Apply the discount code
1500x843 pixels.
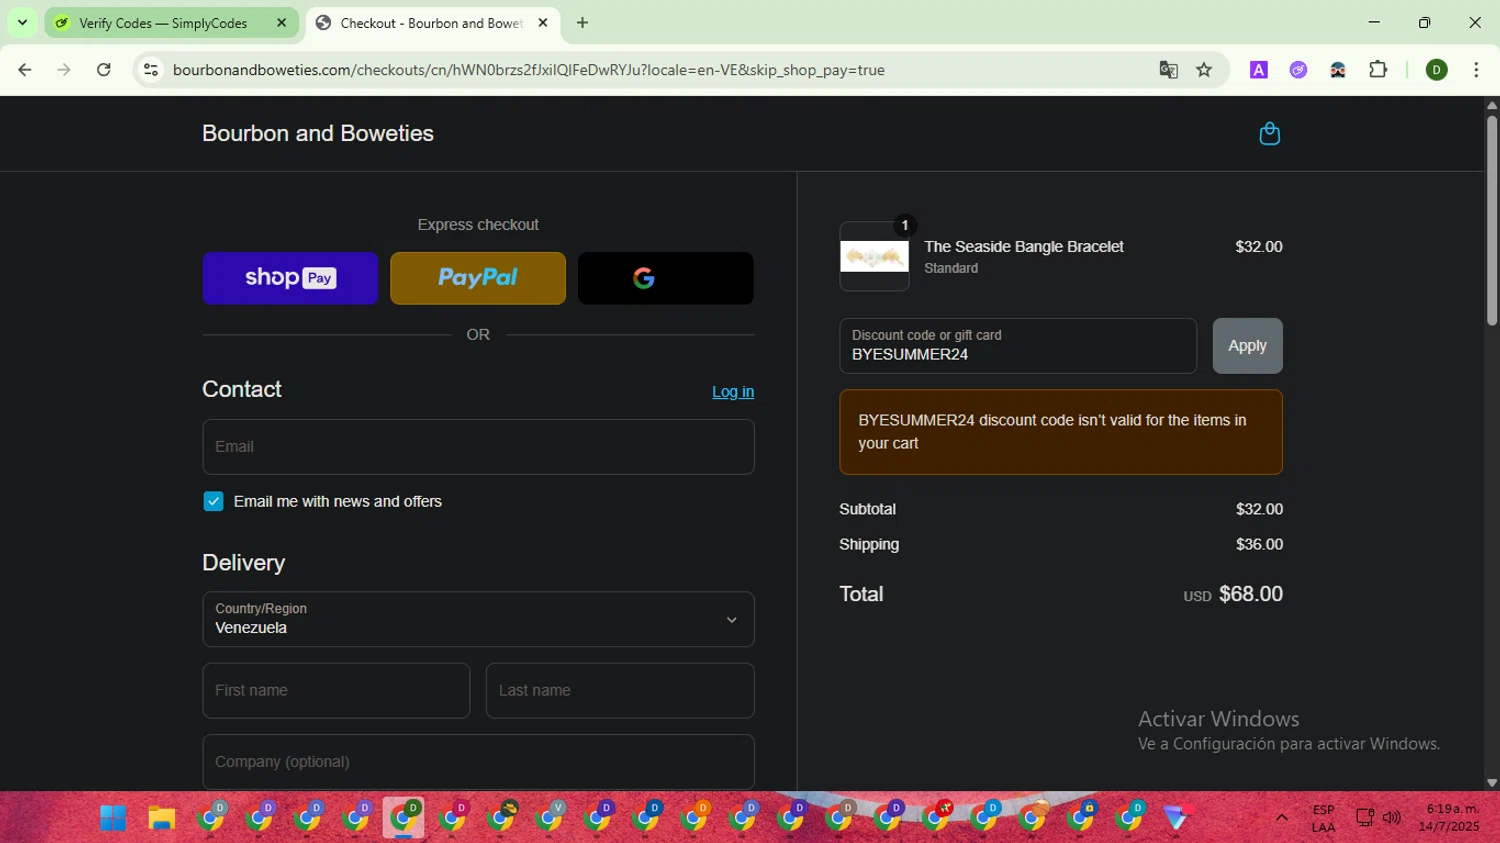pos(1247,346)
